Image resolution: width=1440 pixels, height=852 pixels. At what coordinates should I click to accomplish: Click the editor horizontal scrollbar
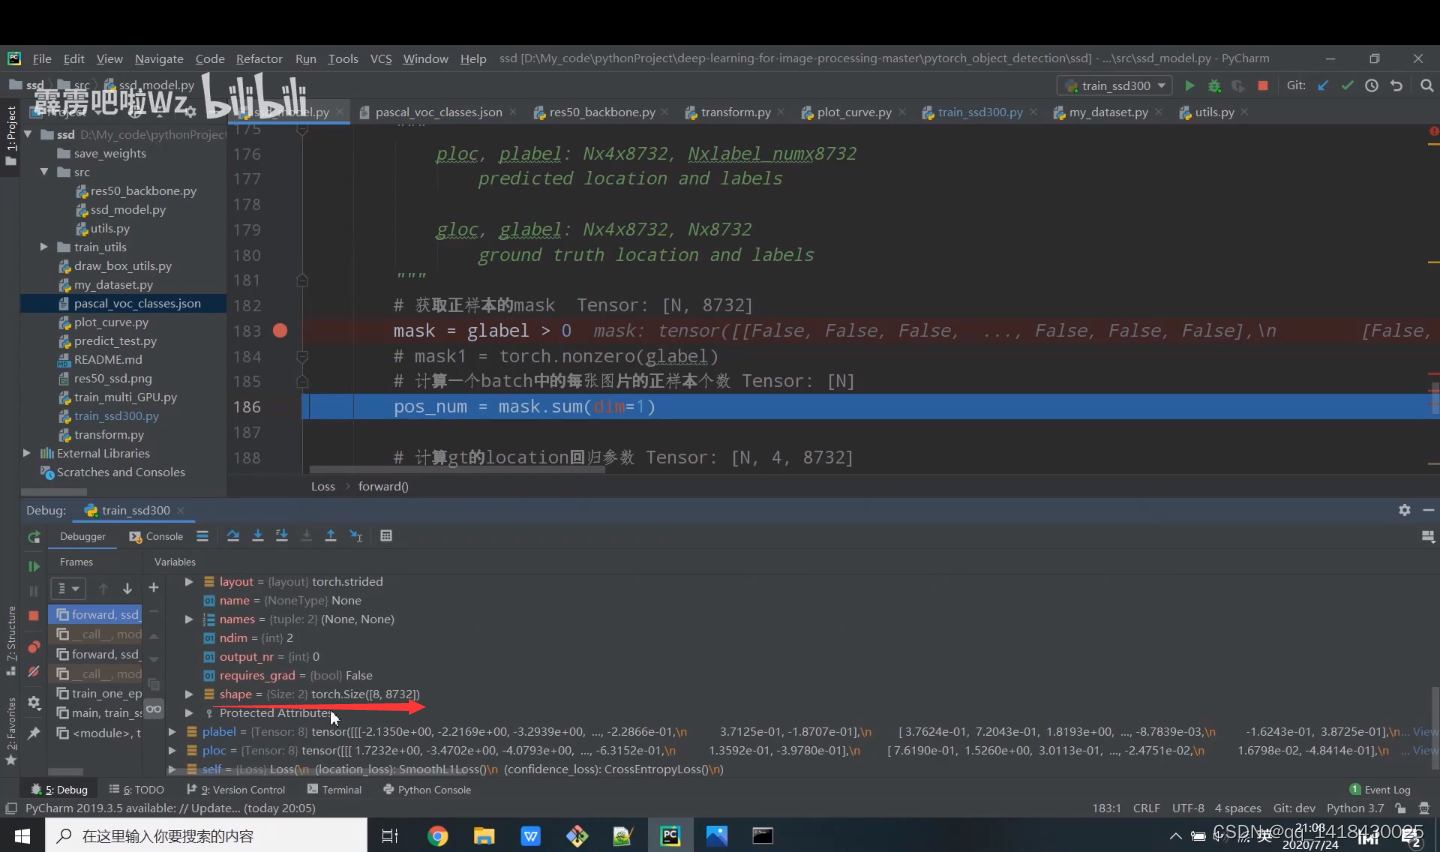tap(457, 469)
